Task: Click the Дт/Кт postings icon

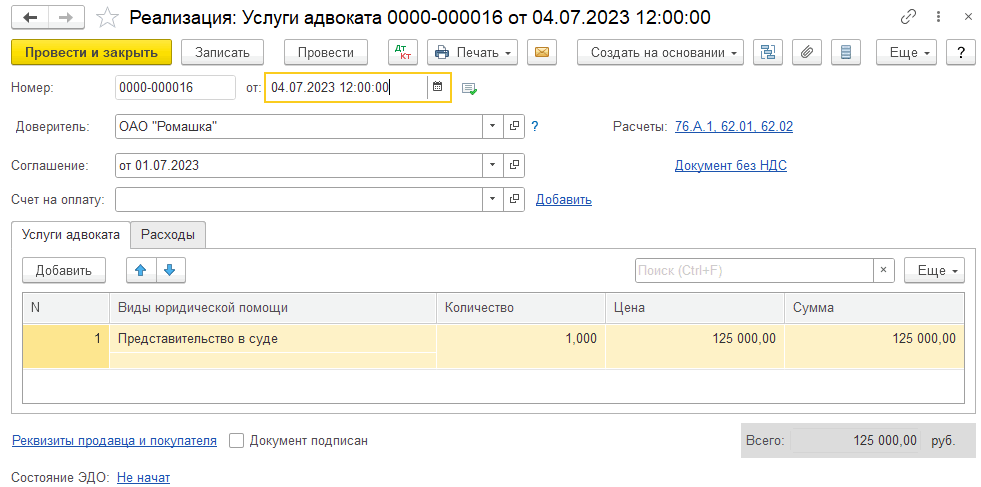Action: point(402,52)
